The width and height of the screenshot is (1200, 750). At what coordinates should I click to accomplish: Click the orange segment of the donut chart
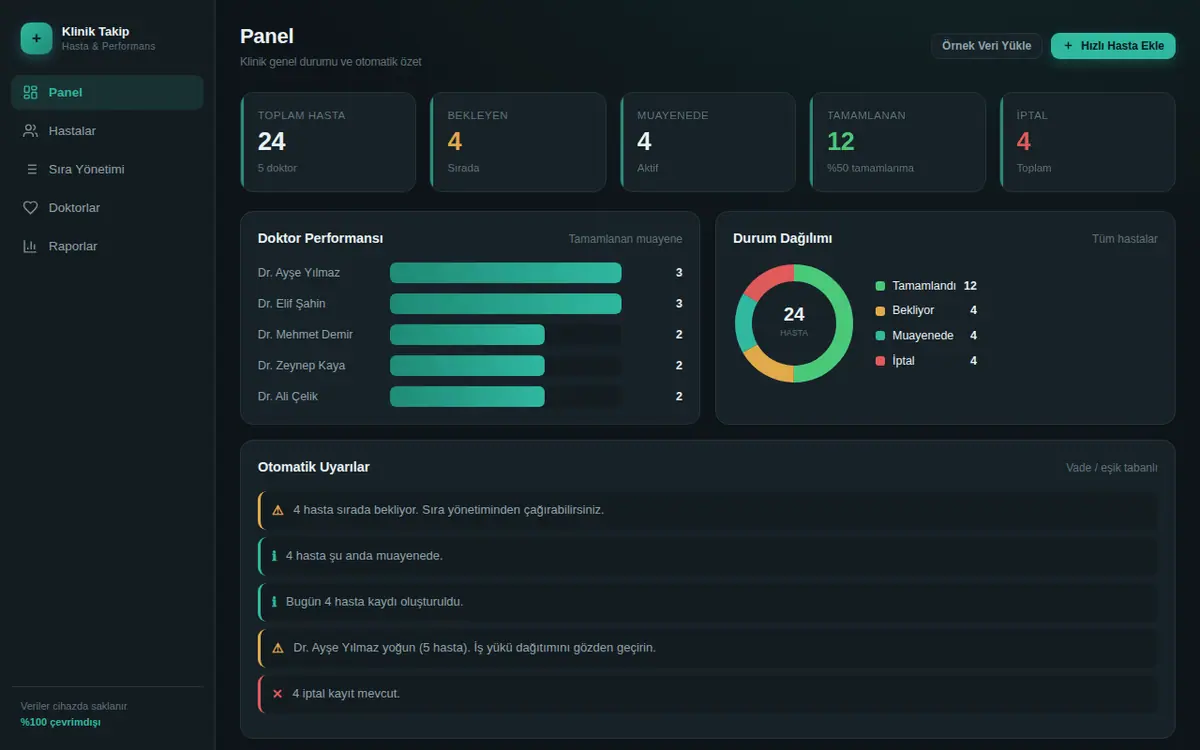tap(767, 367)
